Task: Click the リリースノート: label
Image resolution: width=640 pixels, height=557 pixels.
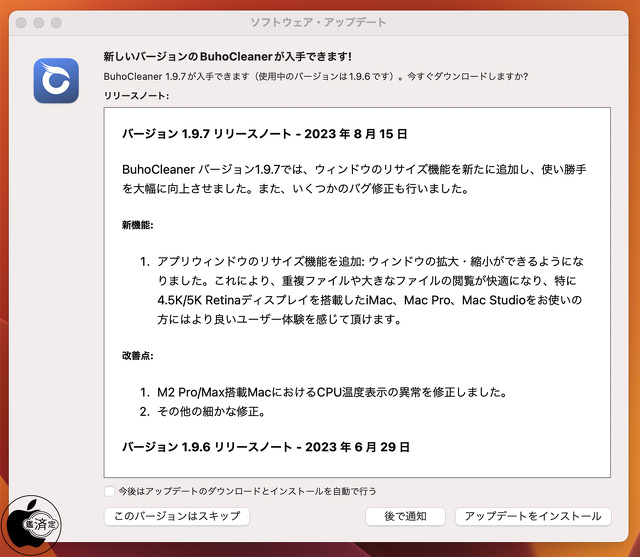Action: (x=137, y=96)
